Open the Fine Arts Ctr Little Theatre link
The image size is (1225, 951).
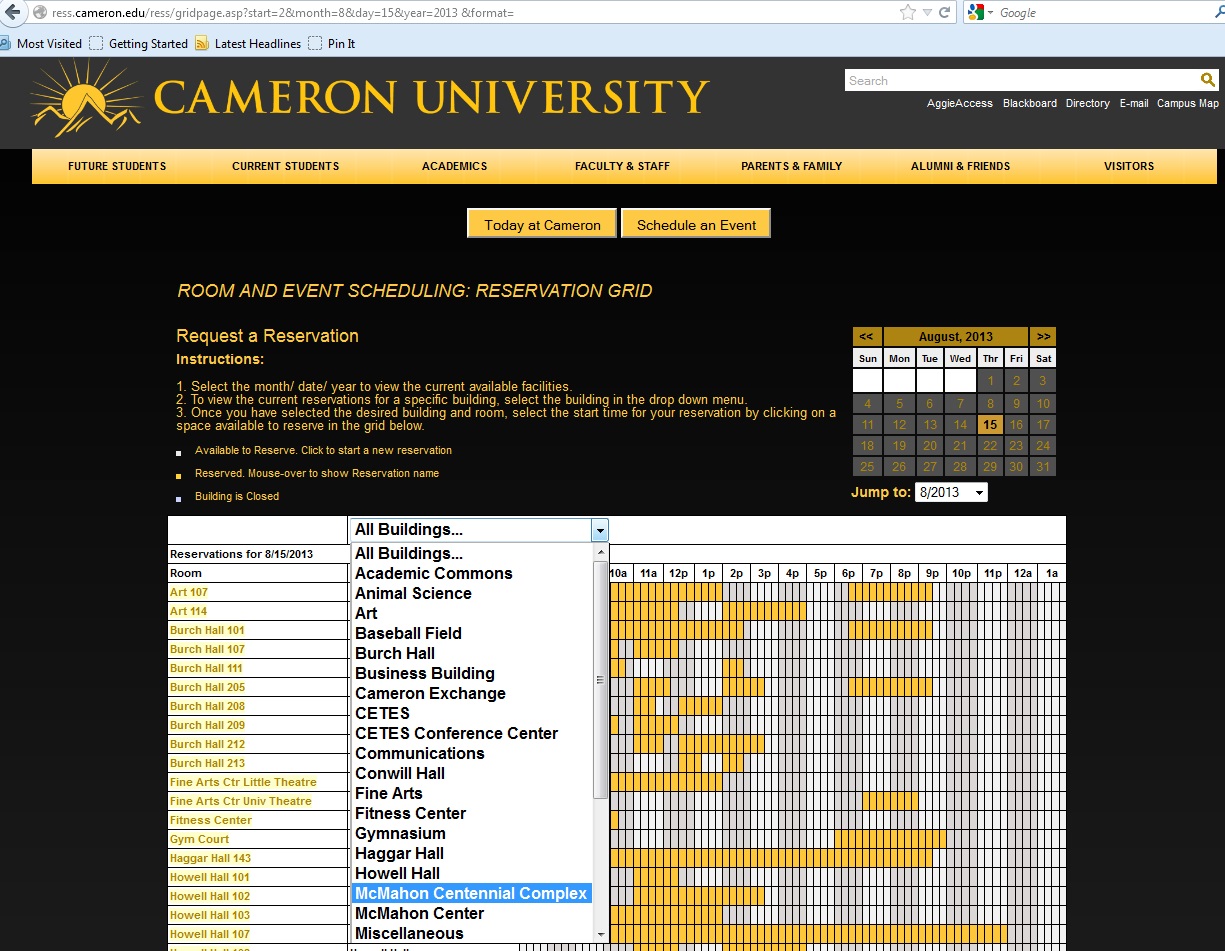tap(243, 782)
